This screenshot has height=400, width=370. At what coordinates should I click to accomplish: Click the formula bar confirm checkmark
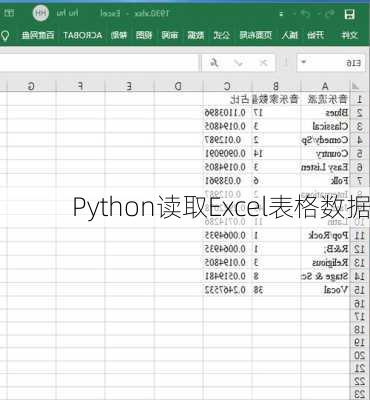click(238, 62)
